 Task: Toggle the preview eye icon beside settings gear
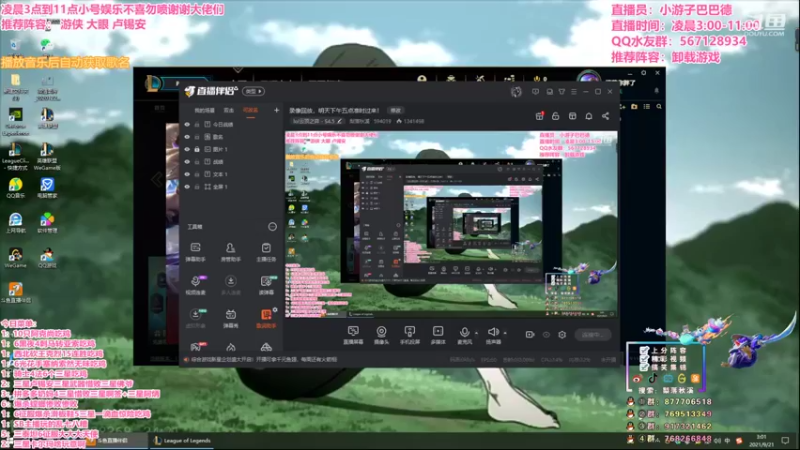click(546, 335)
